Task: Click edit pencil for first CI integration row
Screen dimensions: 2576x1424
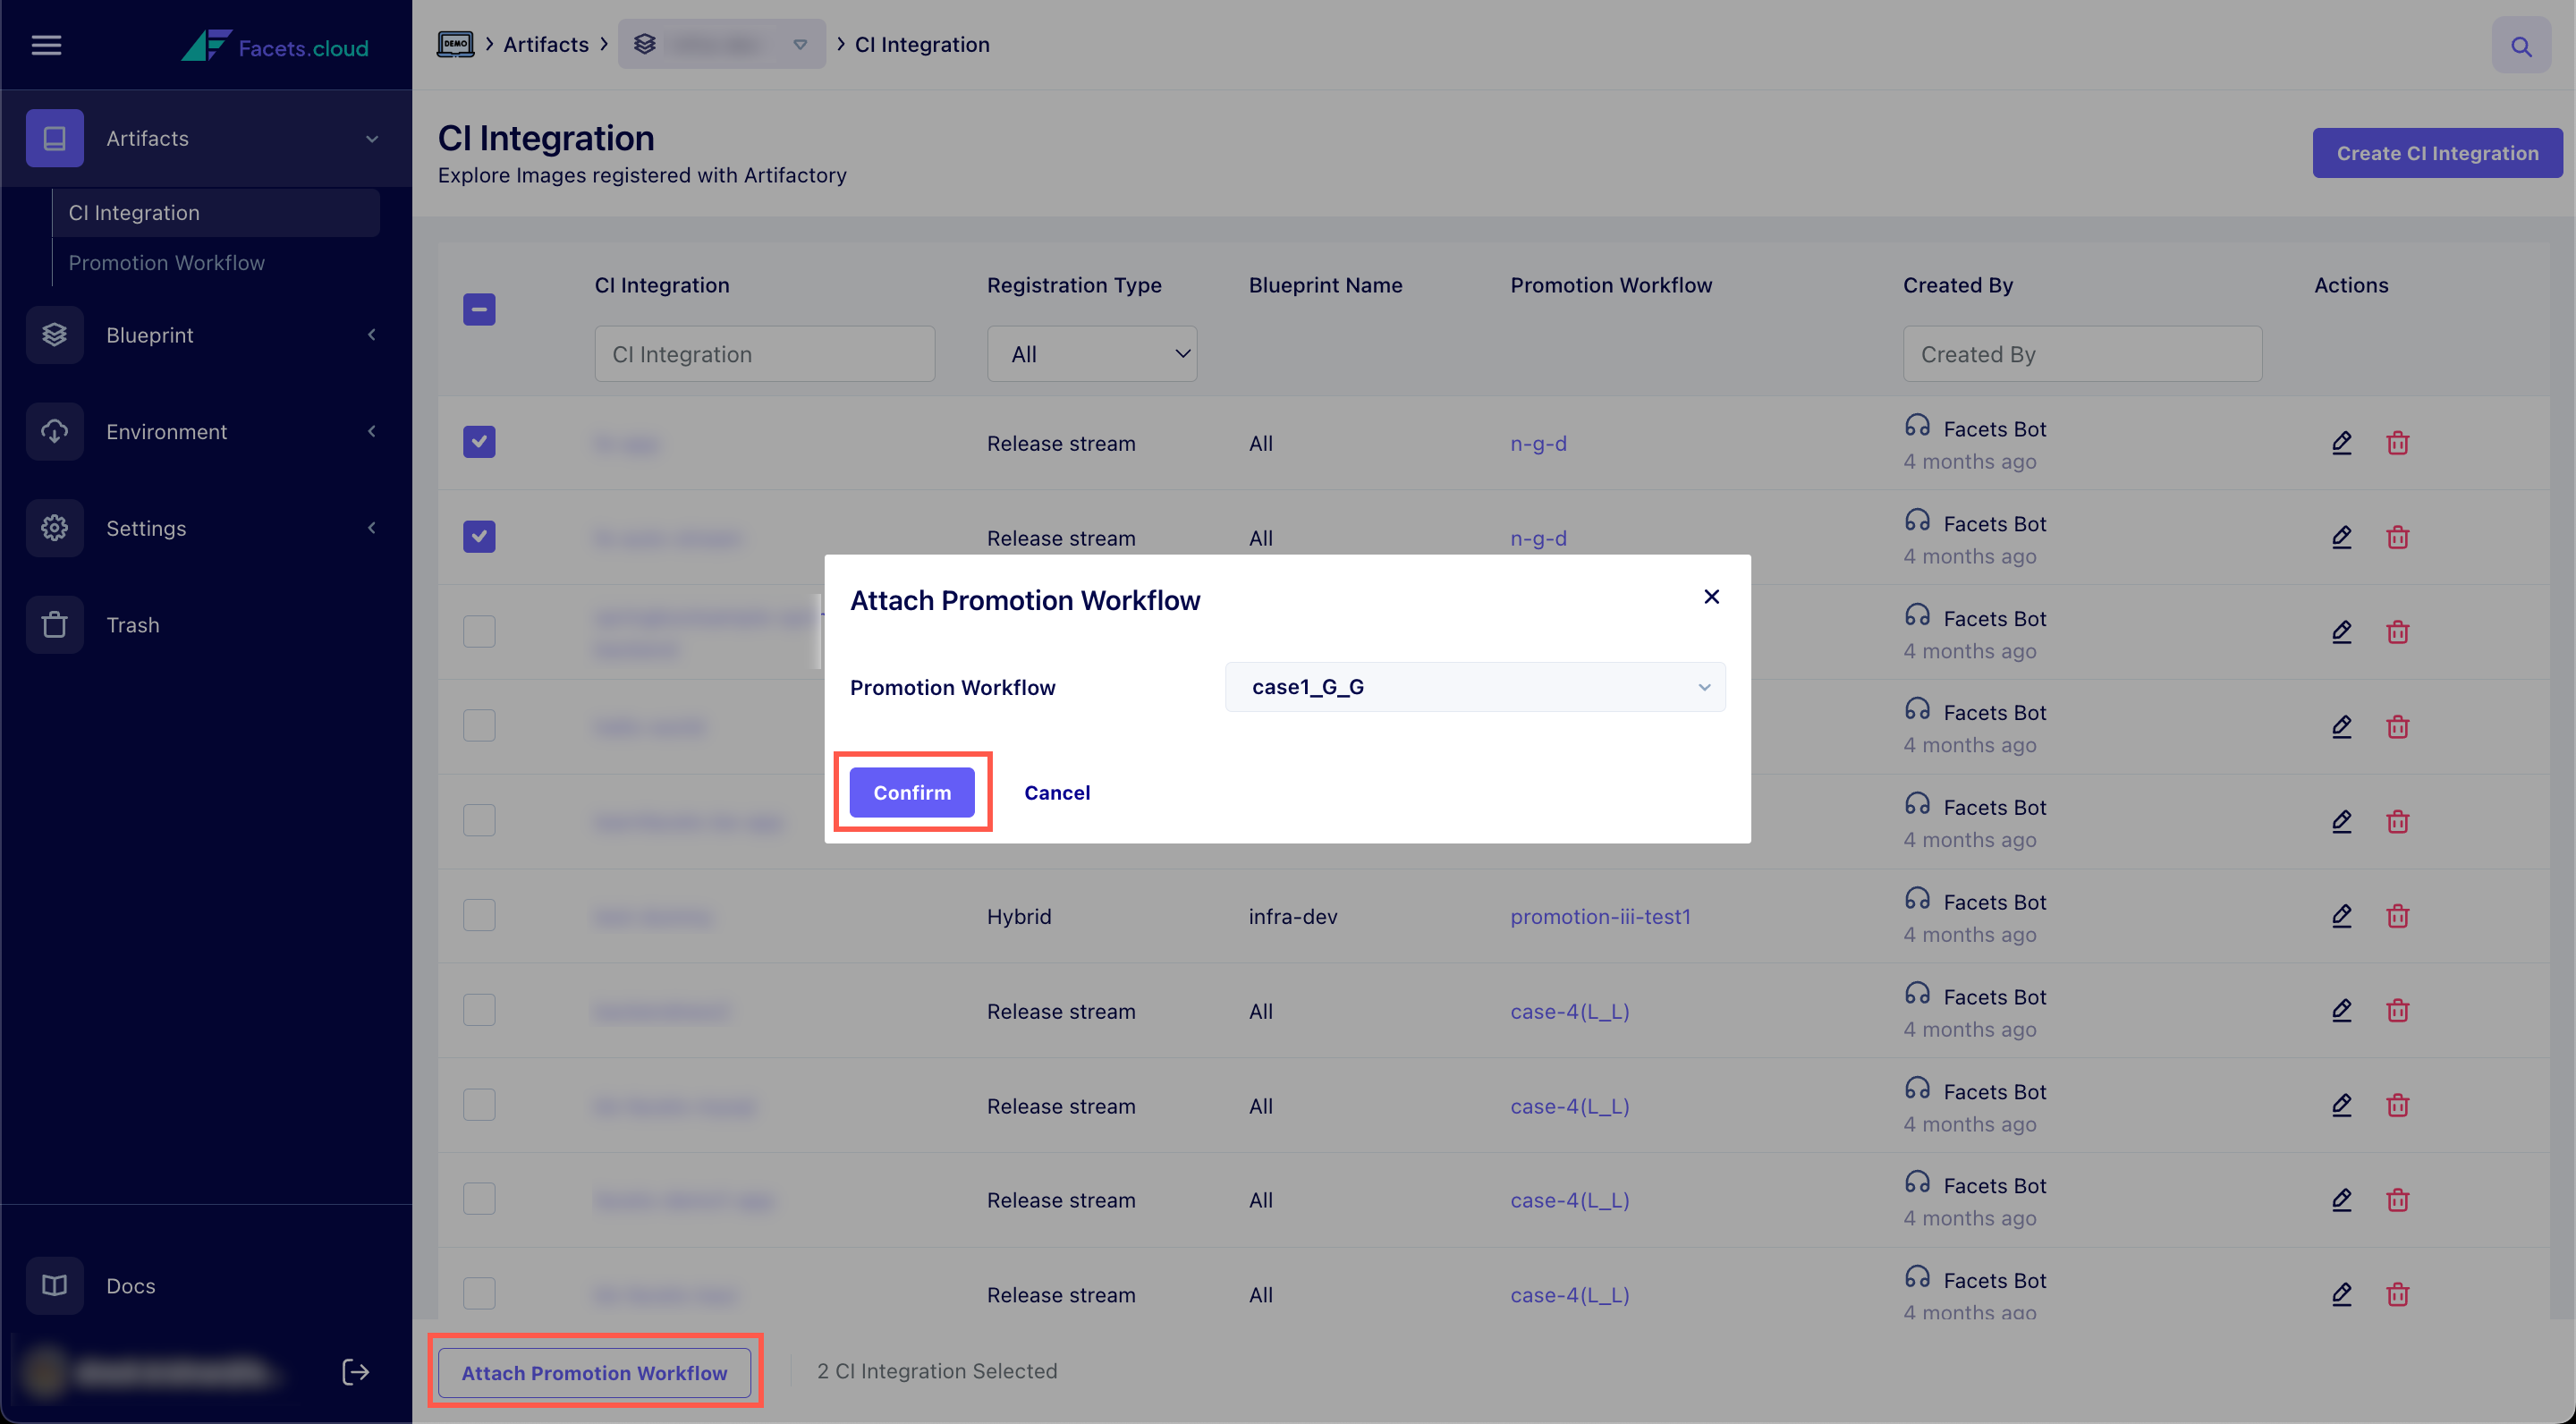Action: [x=2341, y=442]
